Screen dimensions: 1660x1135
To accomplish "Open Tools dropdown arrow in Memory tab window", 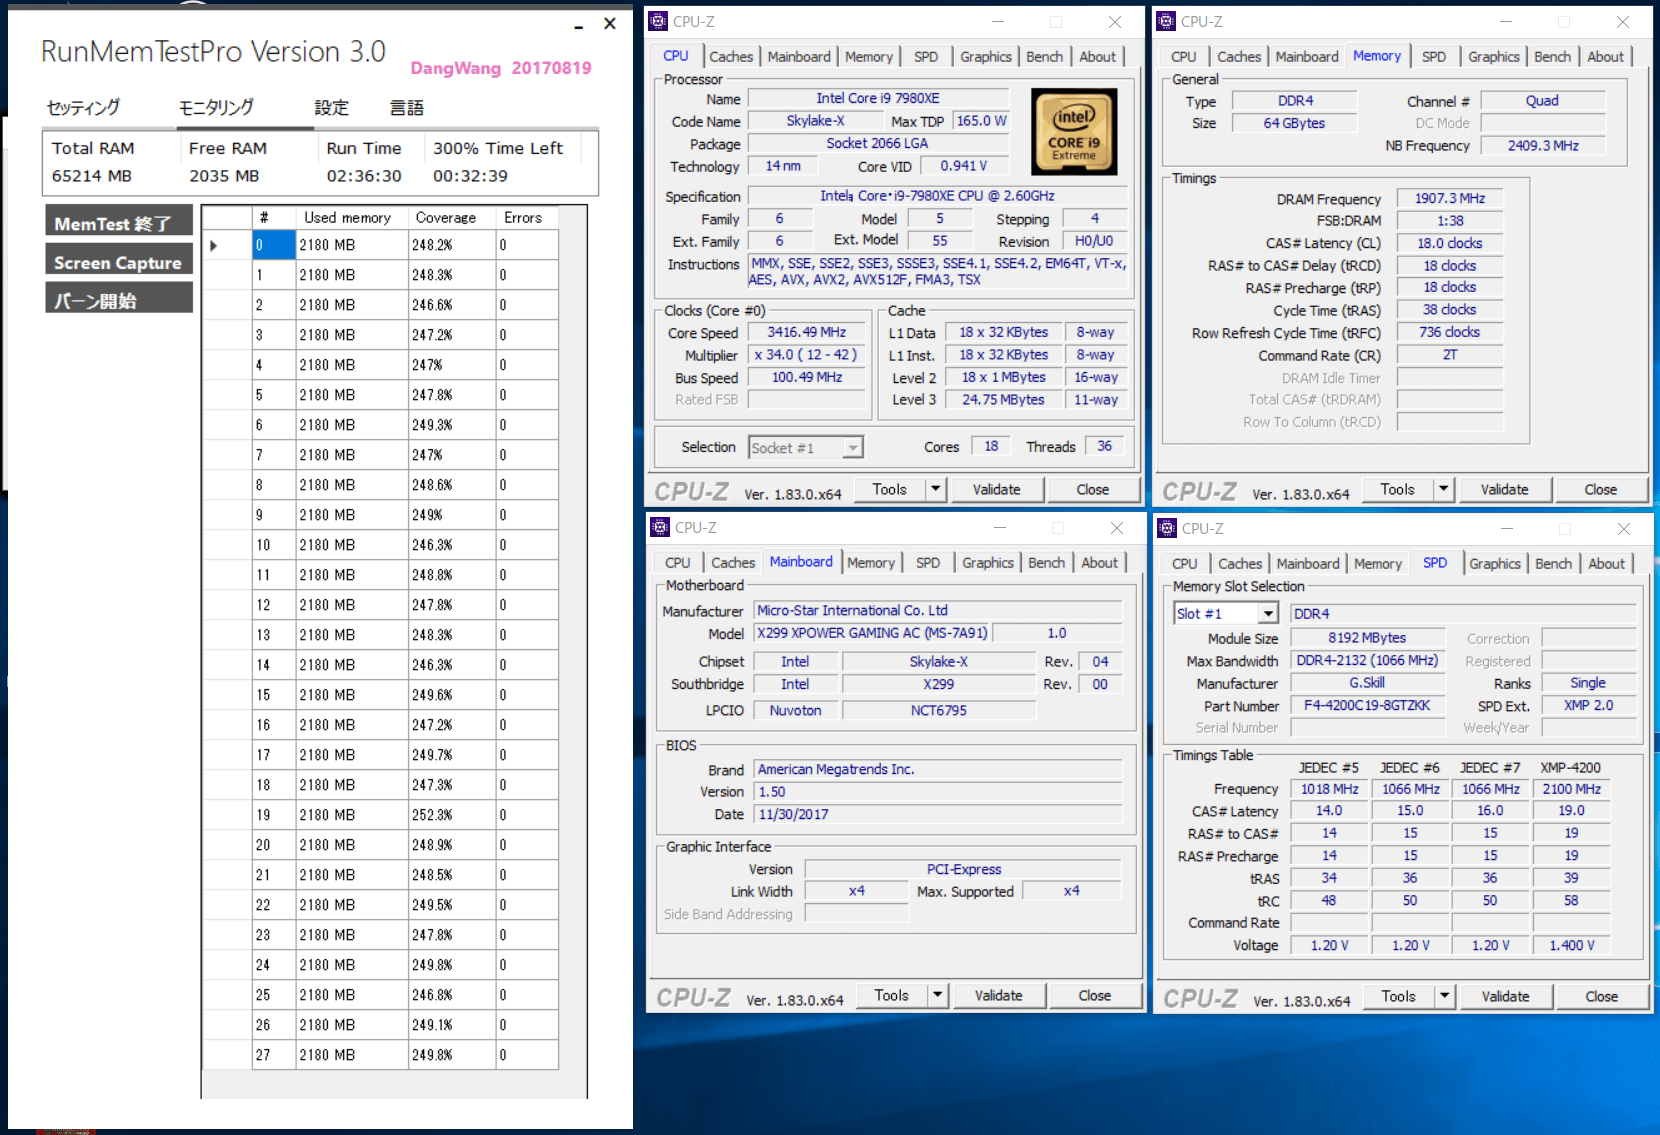I will coord(1444,489).
